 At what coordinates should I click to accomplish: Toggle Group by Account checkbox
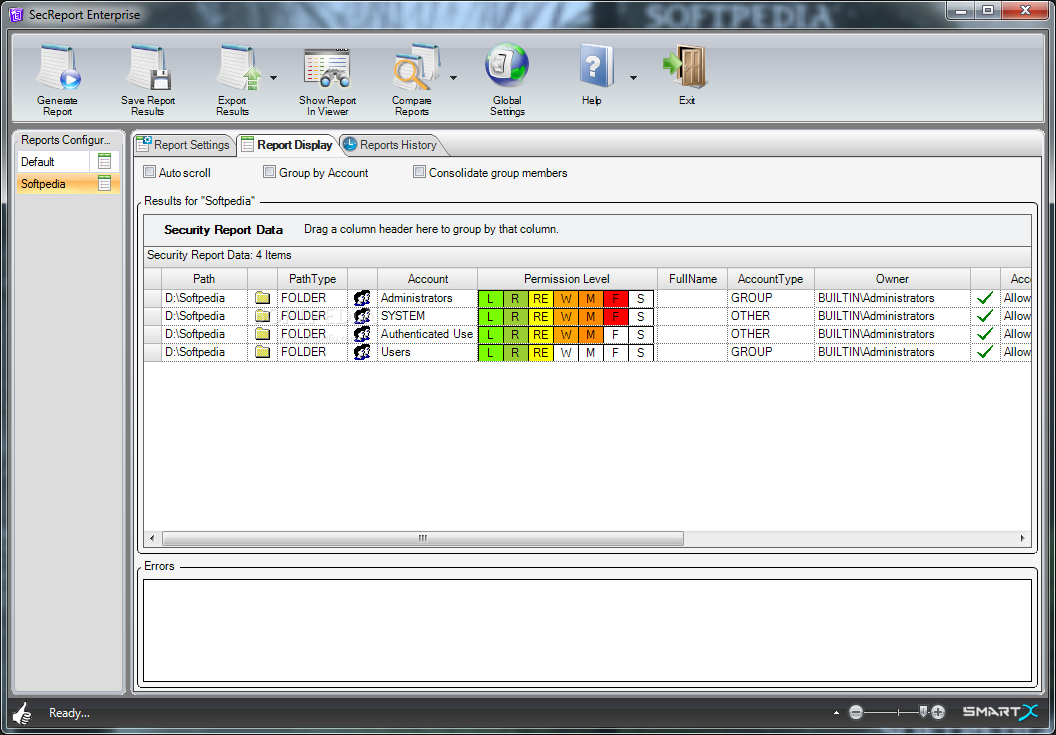(x=269, y=172)
